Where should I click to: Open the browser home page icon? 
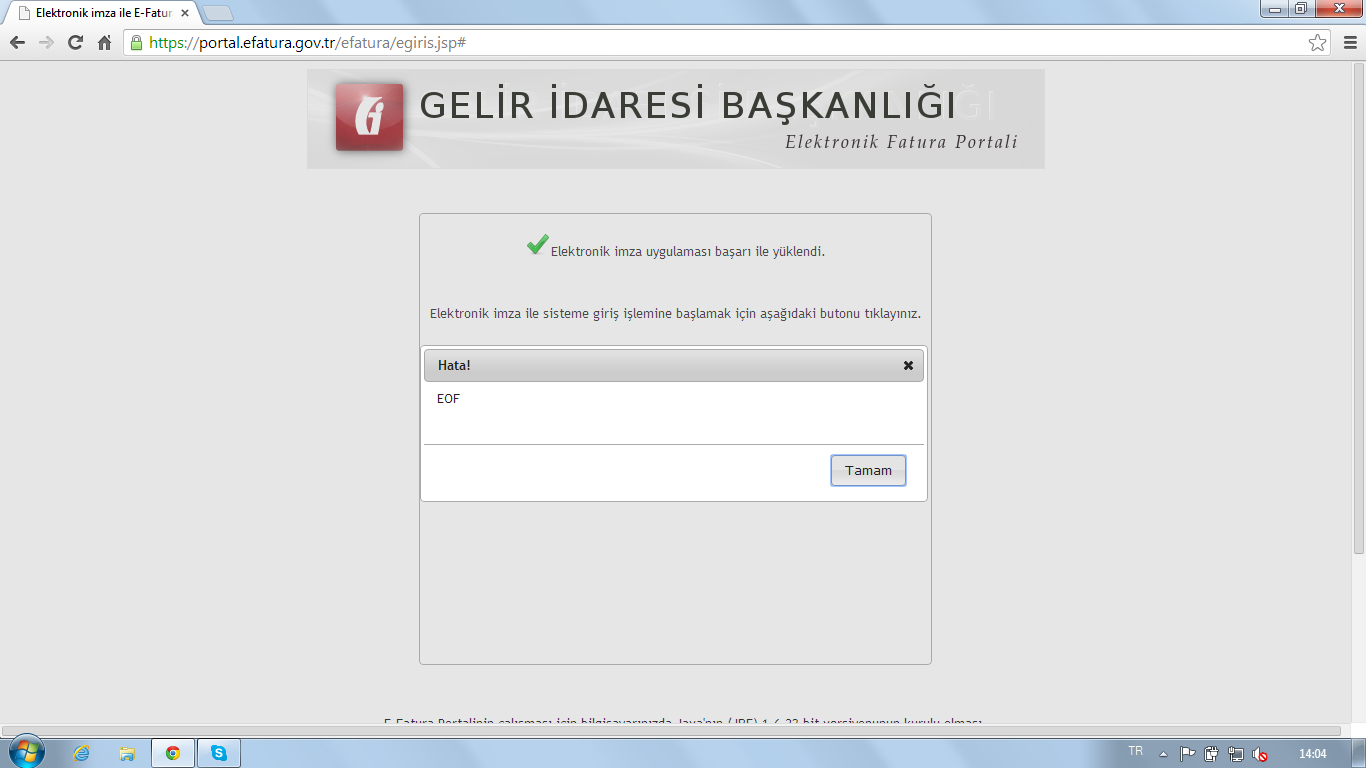coord(104,42)
